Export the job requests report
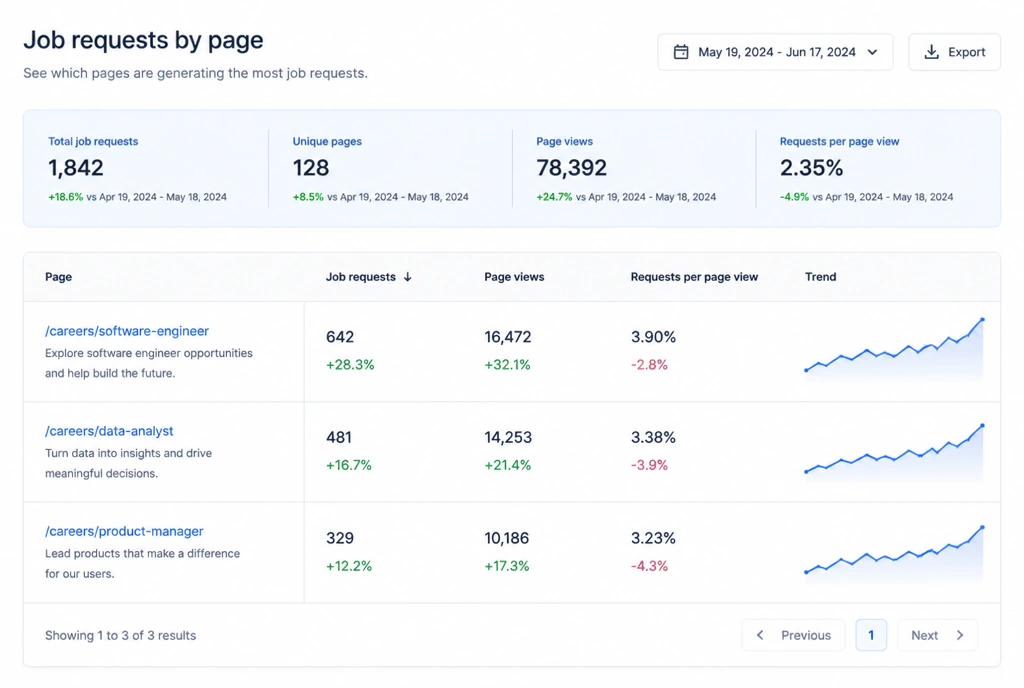Viewport: 1024px width, 688px height. click(x=954, y=52)
